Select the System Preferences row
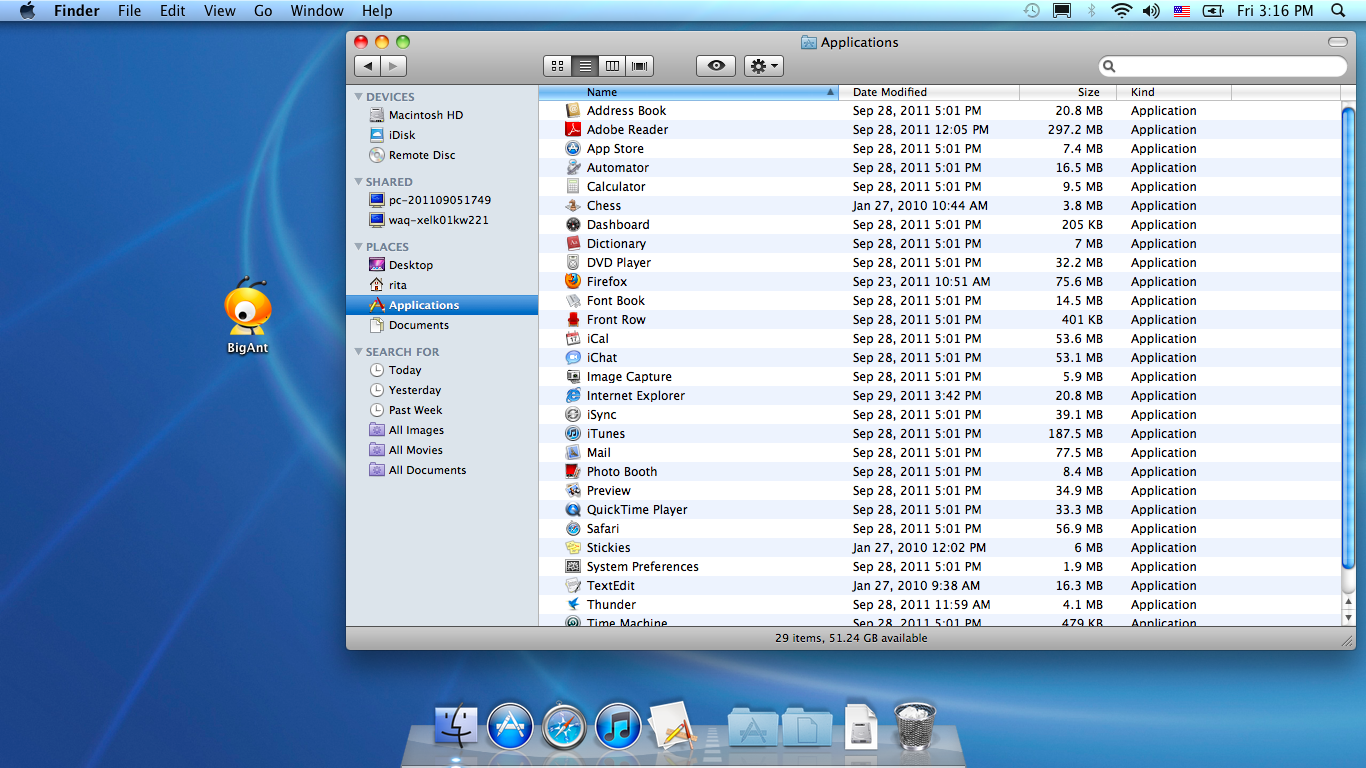This screenshot has height=768, width=1366. (939, 567)
